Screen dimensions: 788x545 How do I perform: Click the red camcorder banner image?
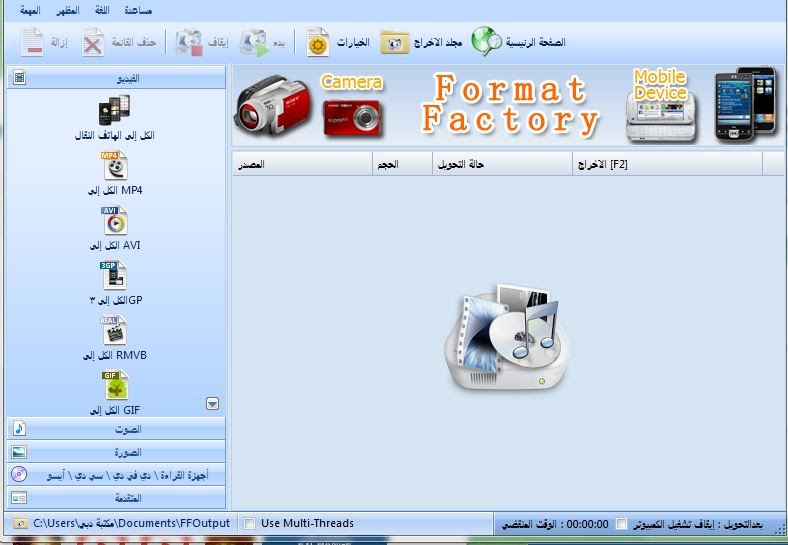coord(273,105)
